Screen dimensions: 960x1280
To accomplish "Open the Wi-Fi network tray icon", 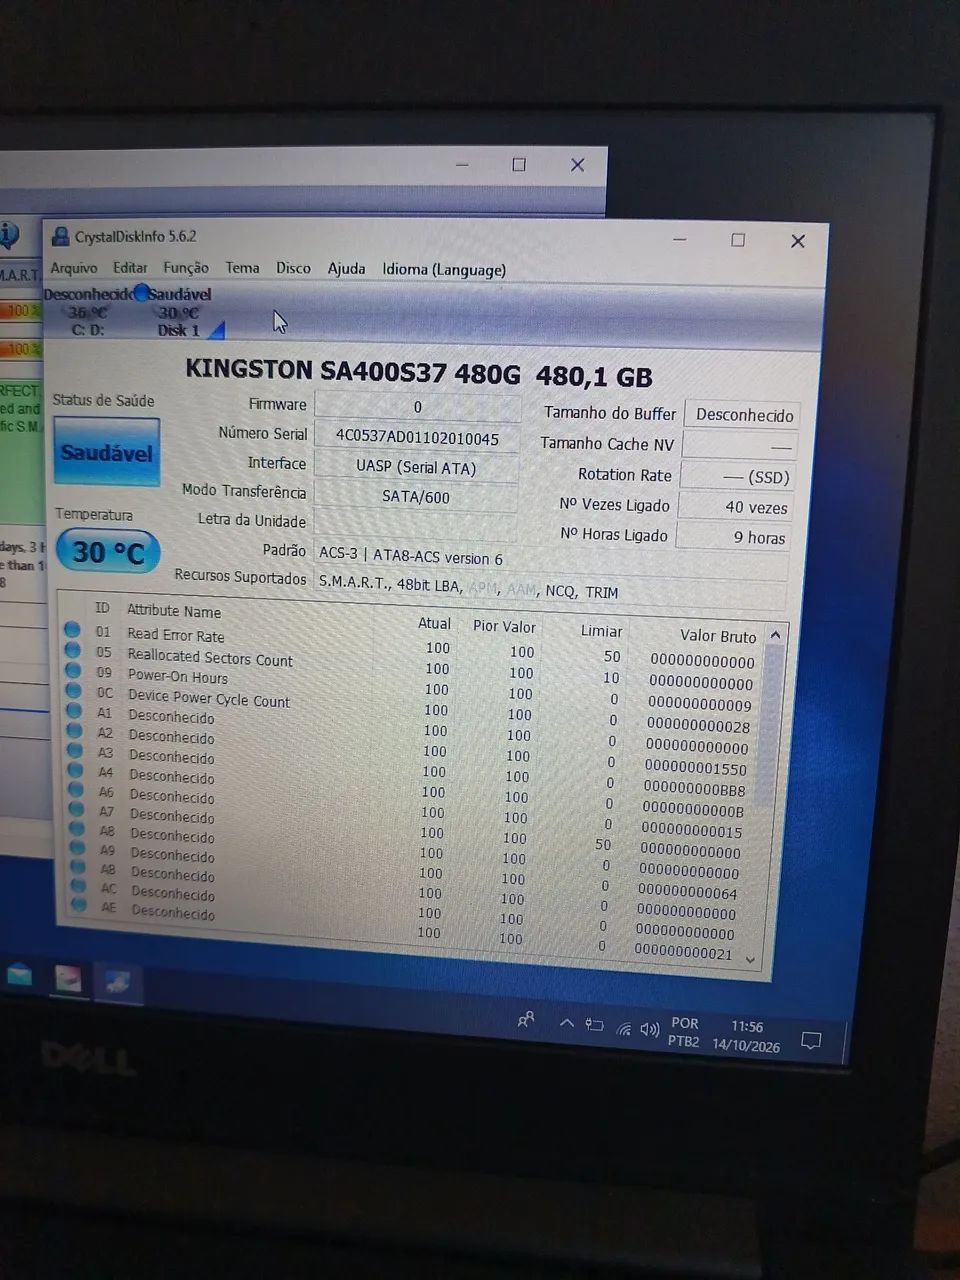I will (624, 1028).
